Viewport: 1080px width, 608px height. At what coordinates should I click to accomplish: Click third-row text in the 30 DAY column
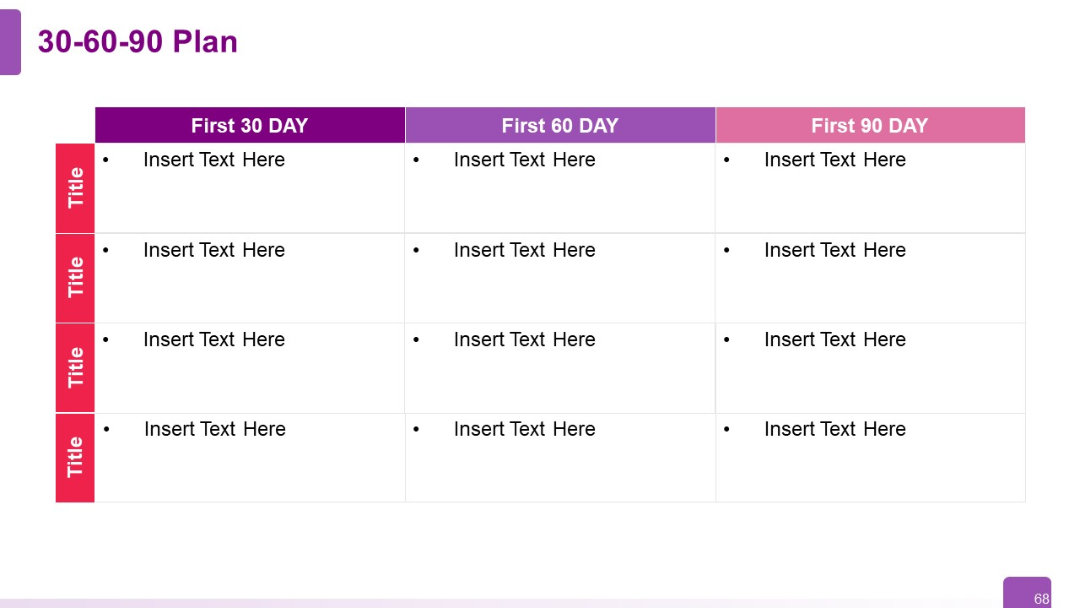tap(214, 340)
